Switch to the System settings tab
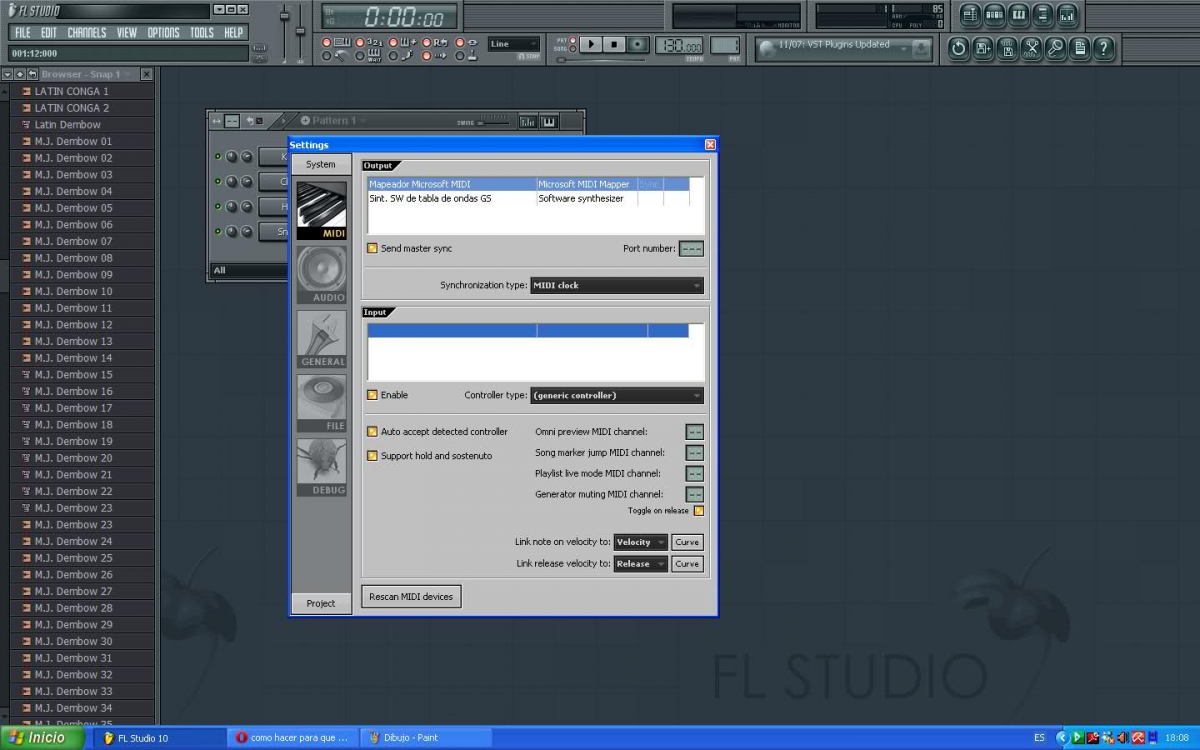 coord(321,164)
